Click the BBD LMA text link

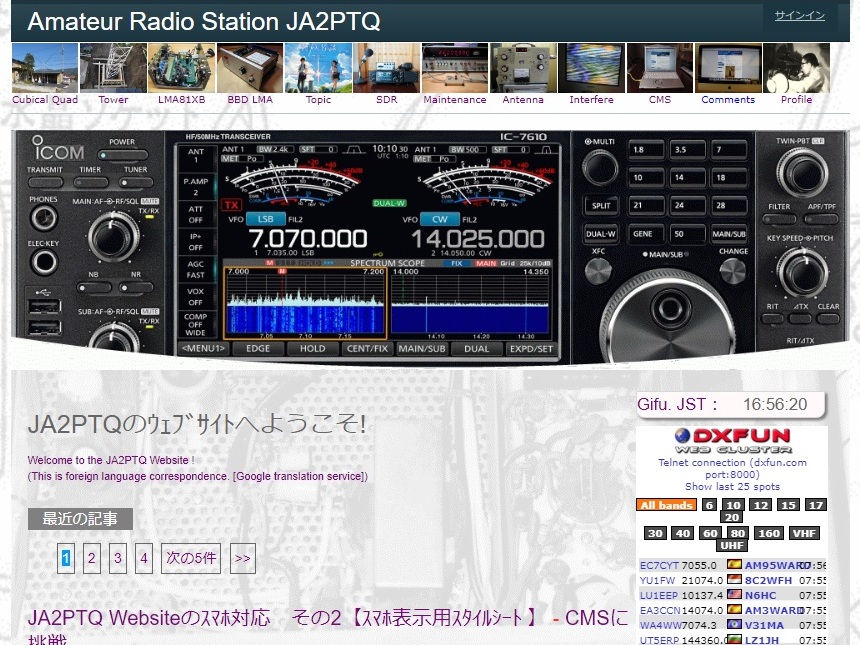pos(250,100)
